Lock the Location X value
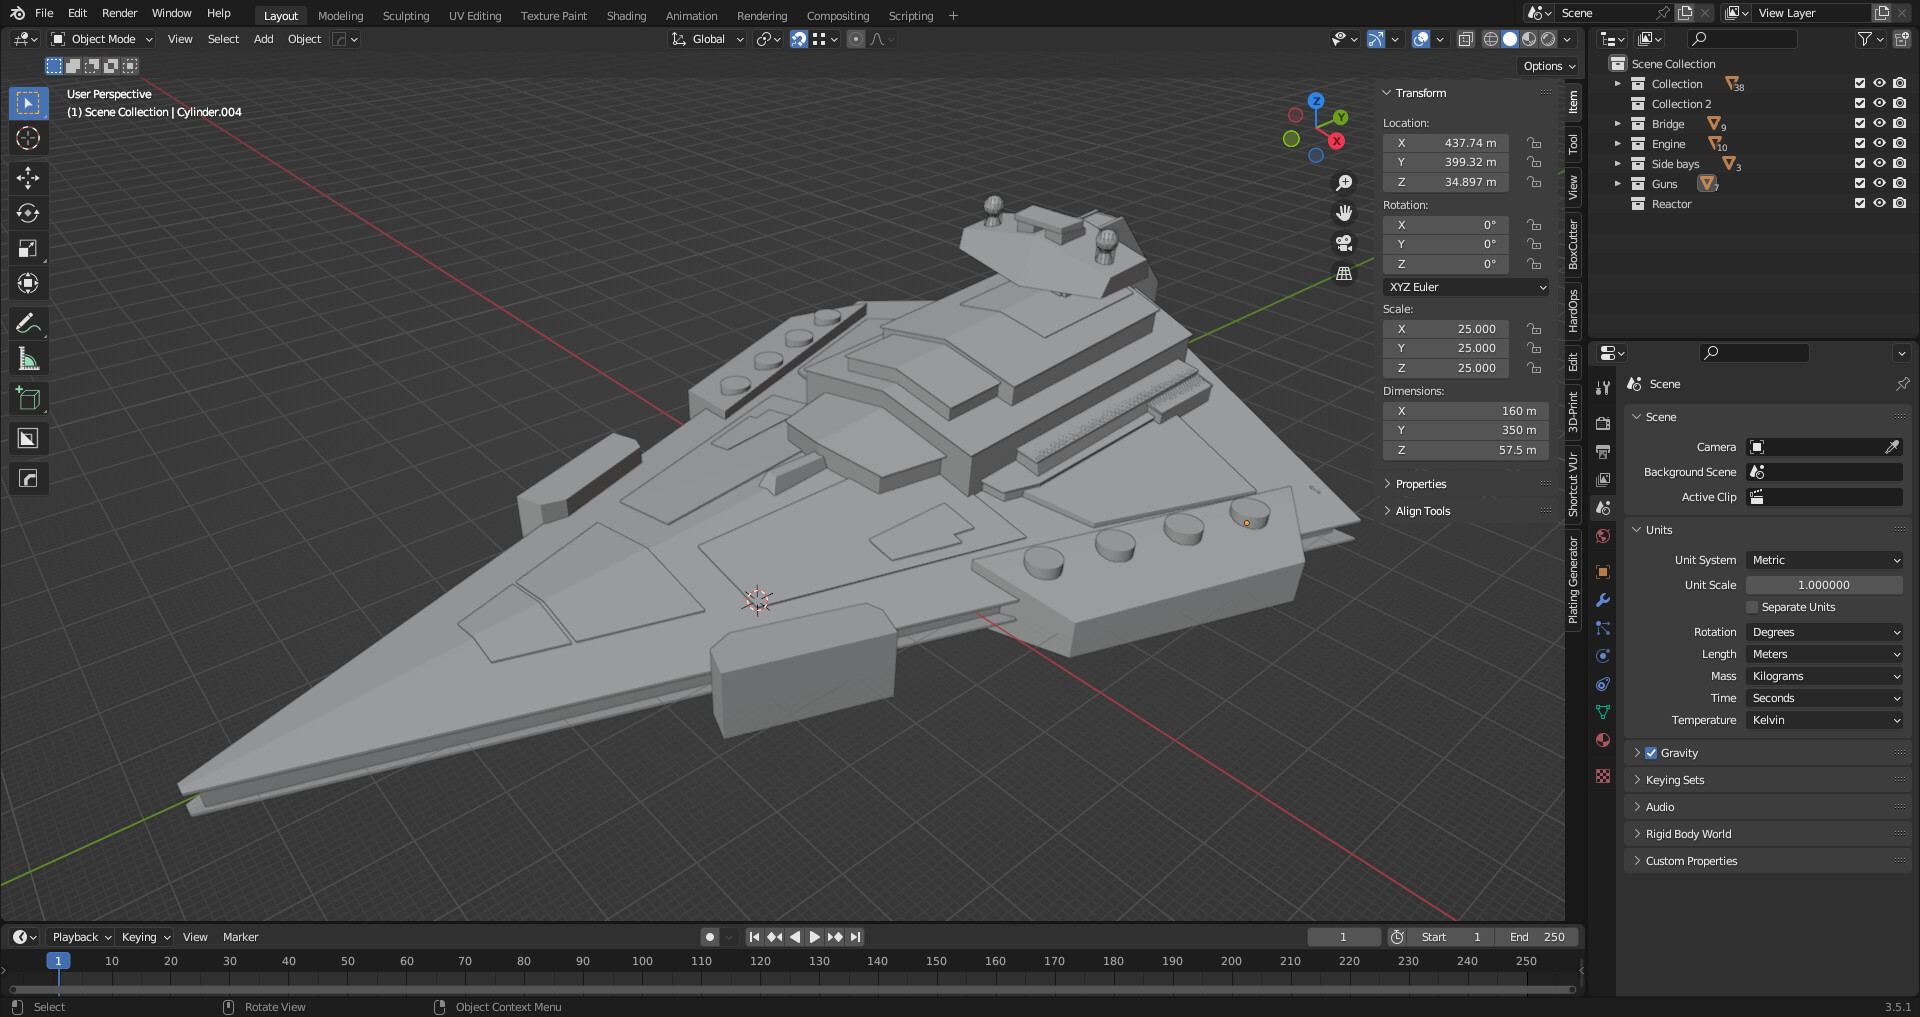 tap(1534, 143)
